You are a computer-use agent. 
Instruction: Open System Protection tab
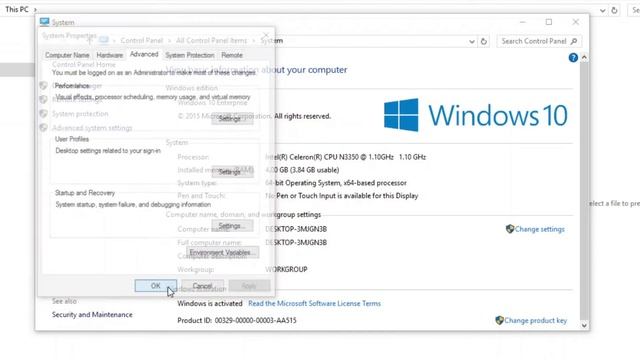(x=190, y=55)
